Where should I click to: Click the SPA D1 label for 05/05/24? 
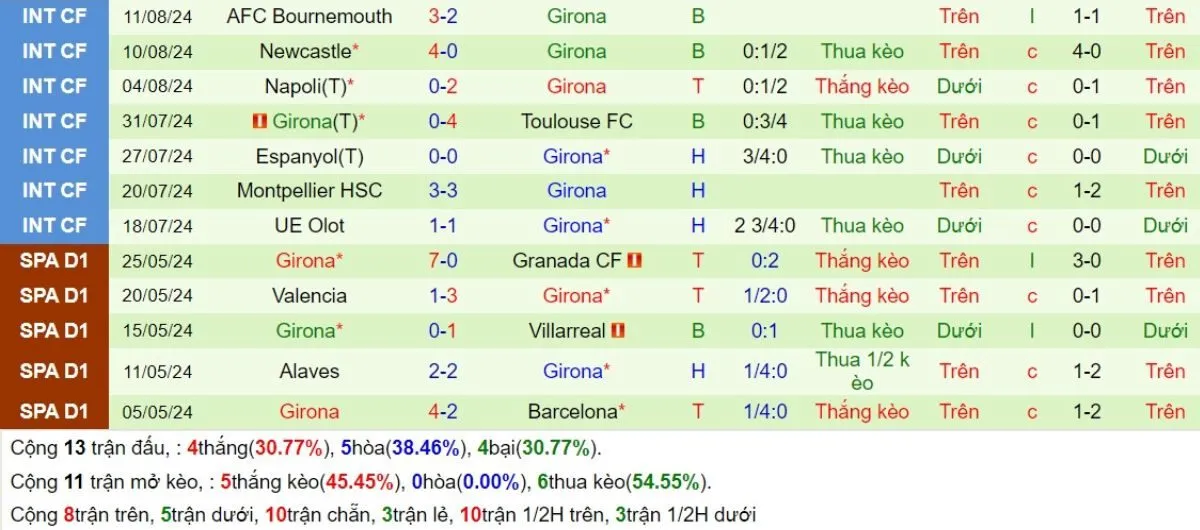click(x=54, y=411)
